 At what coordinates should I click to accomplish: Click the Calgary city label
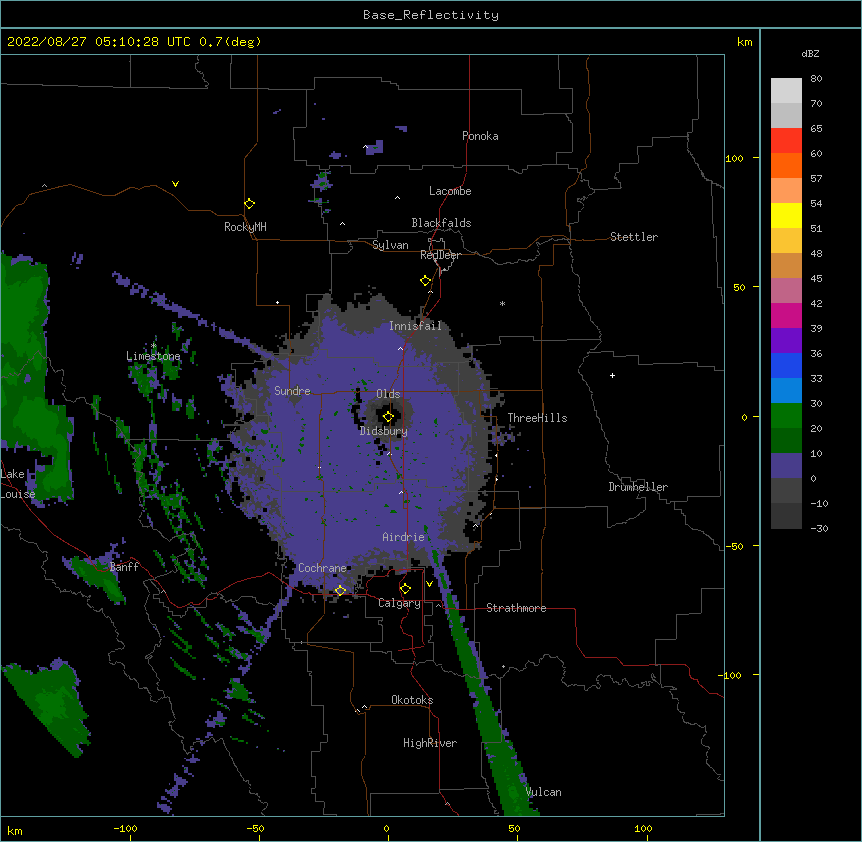click(400, 603)
